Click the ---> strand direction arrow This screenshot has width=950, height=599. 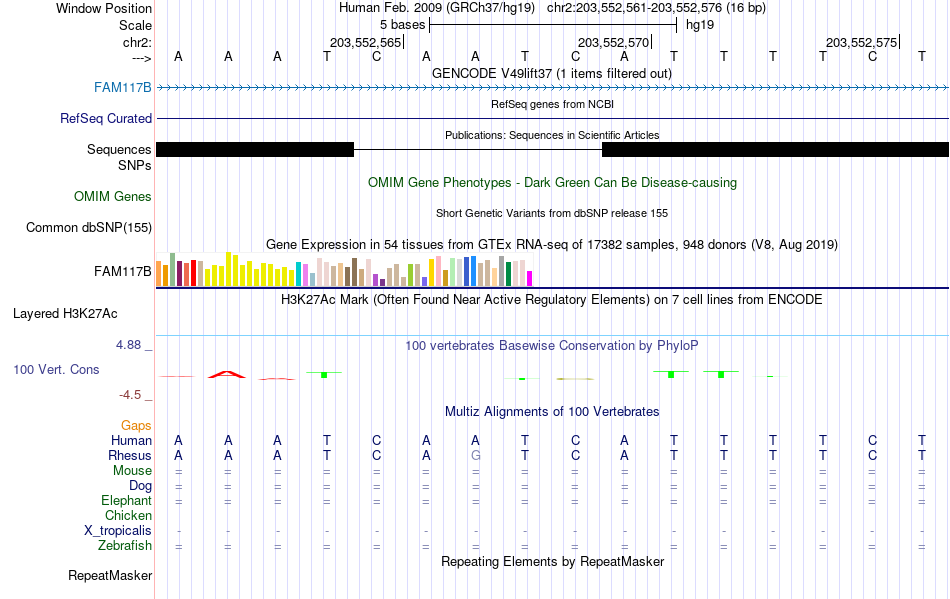coord(141,58)
